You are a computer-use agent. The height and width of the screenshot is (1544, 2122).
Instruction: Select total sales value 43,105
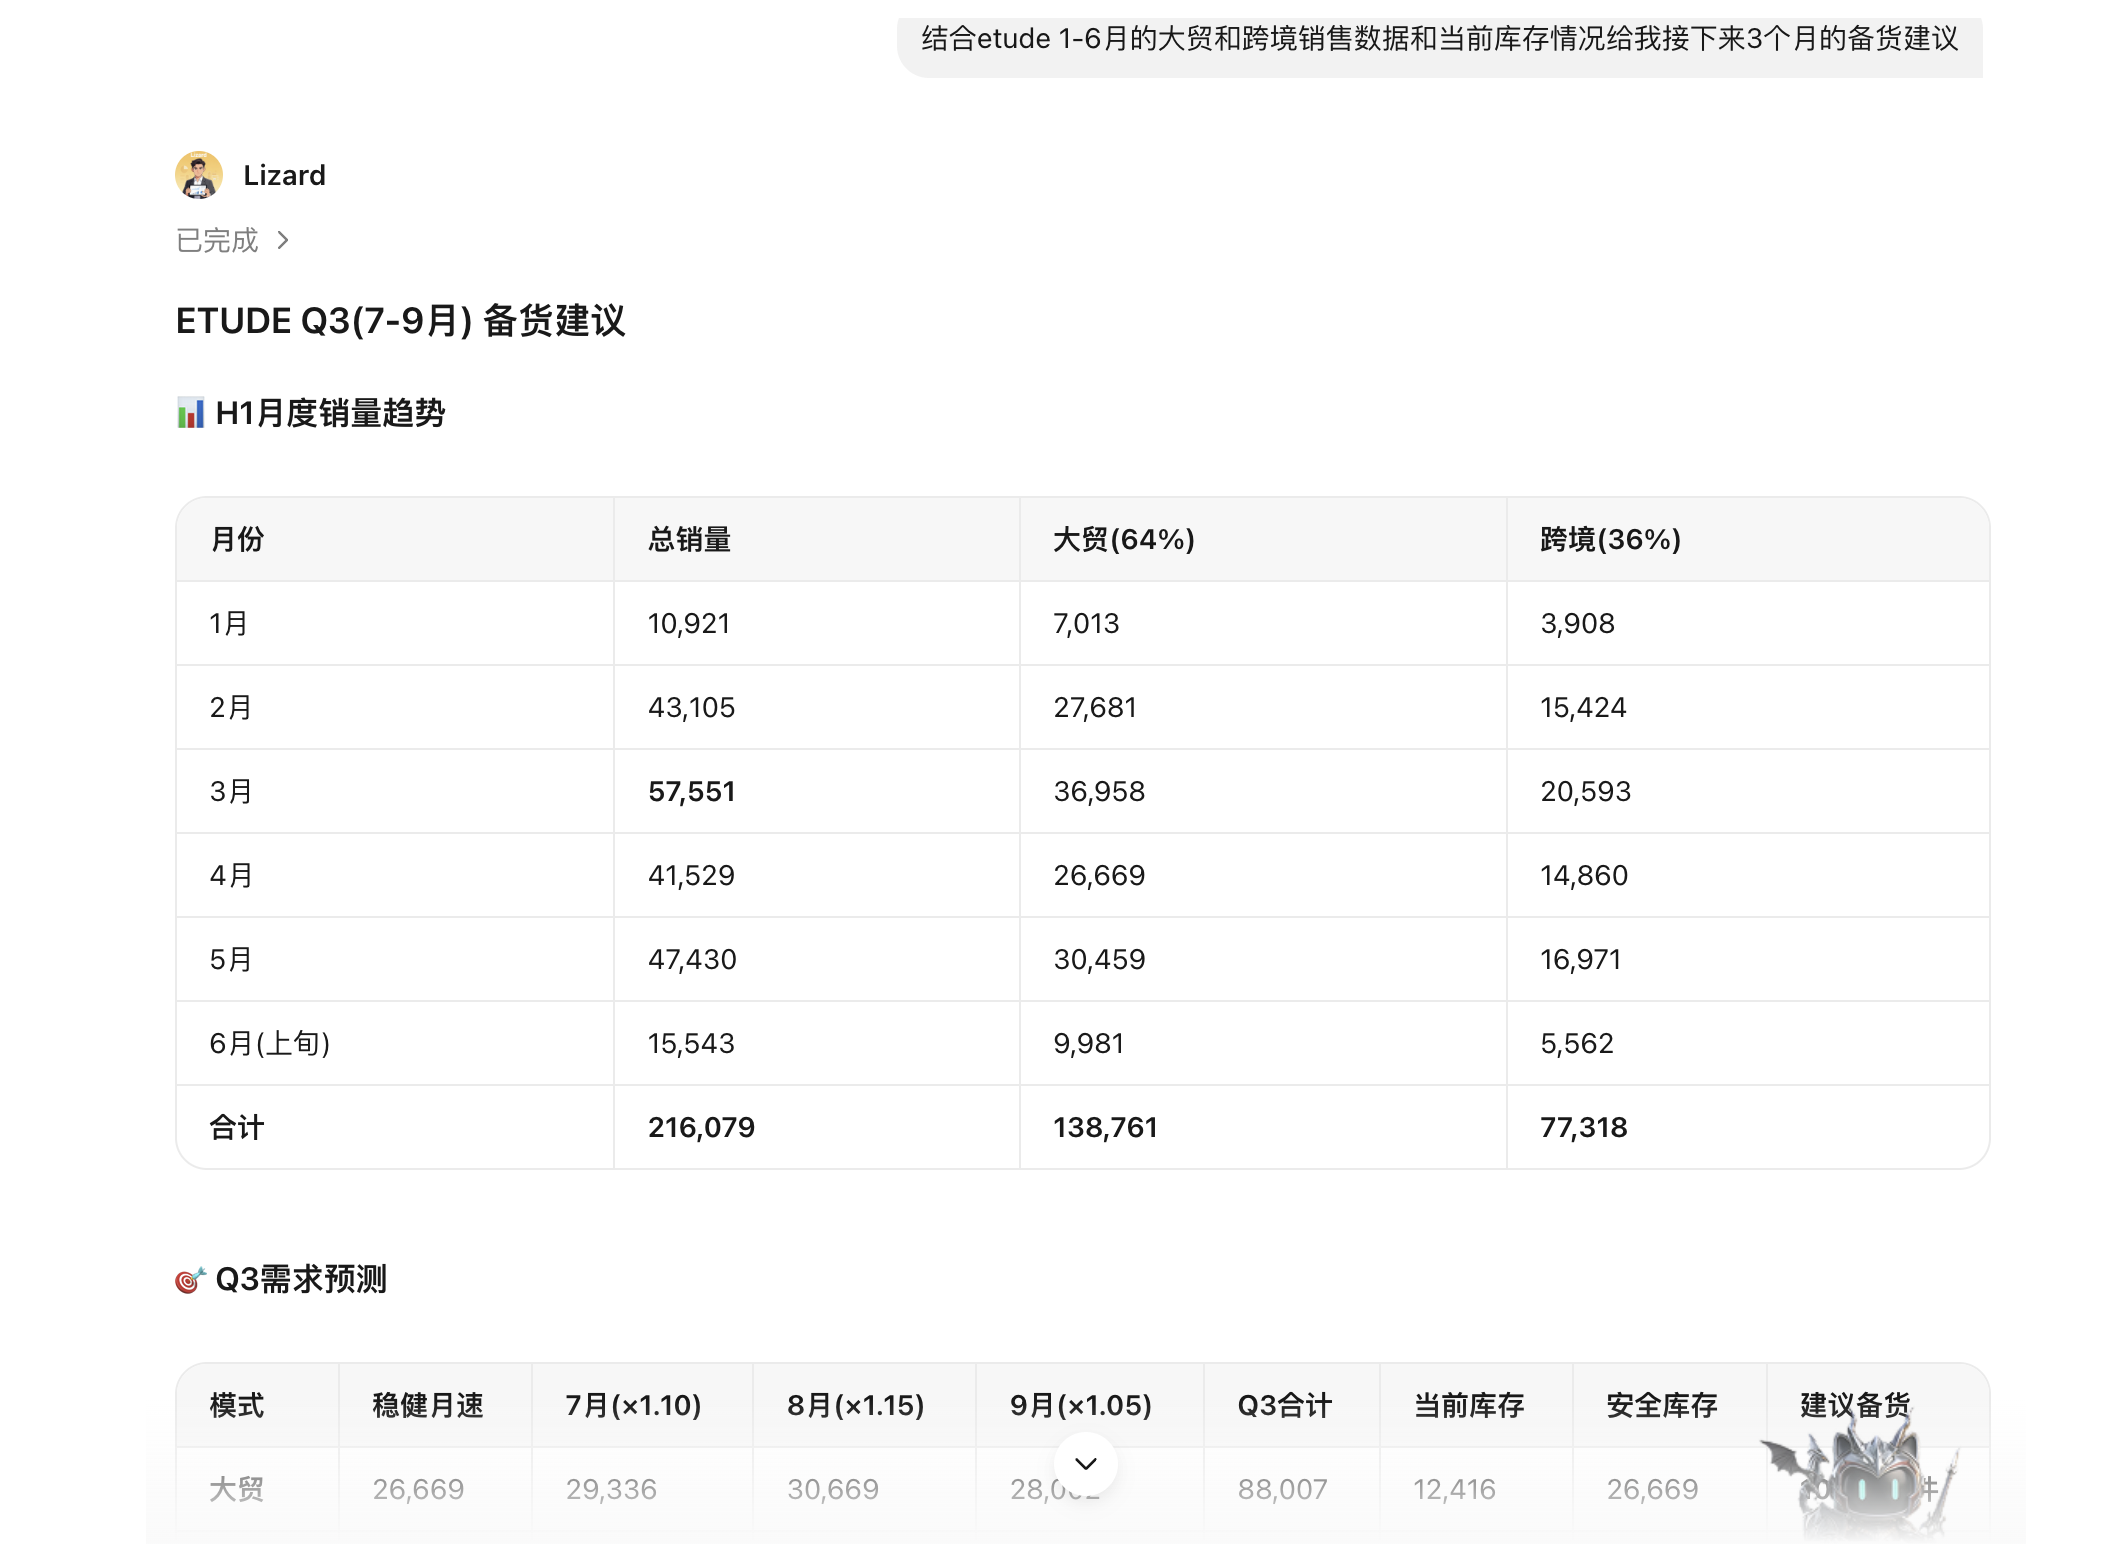coord(691,708)
